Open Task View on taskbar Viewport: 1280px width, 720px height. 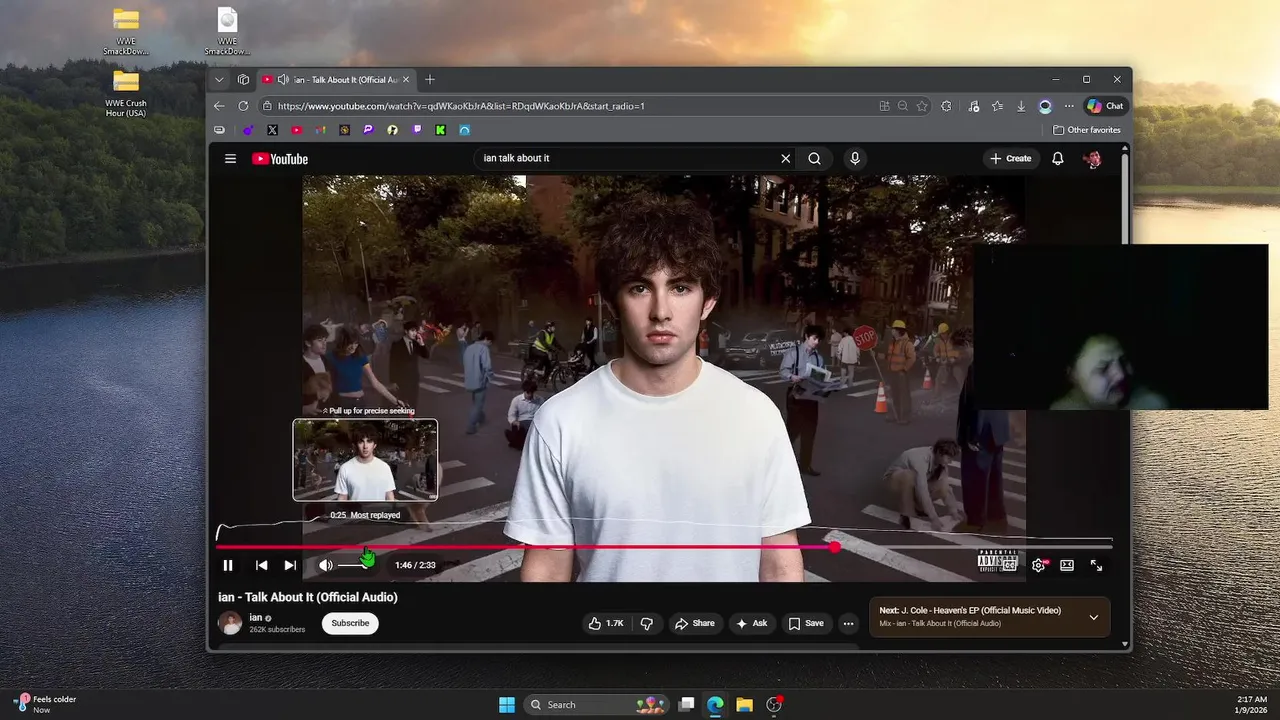point(686,705)
